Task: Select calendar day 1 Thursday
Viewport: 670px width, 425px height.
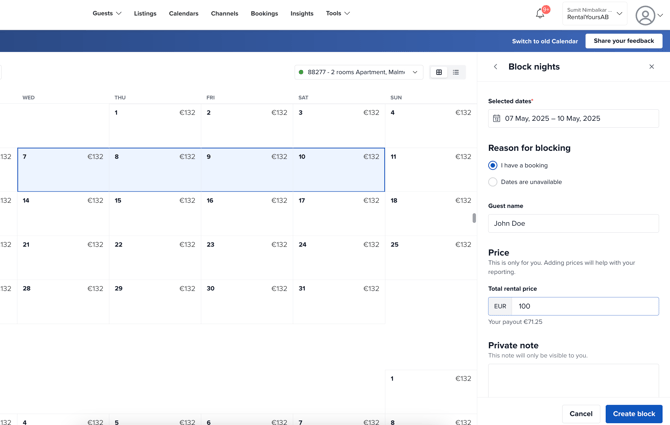Action: (155, 126)
